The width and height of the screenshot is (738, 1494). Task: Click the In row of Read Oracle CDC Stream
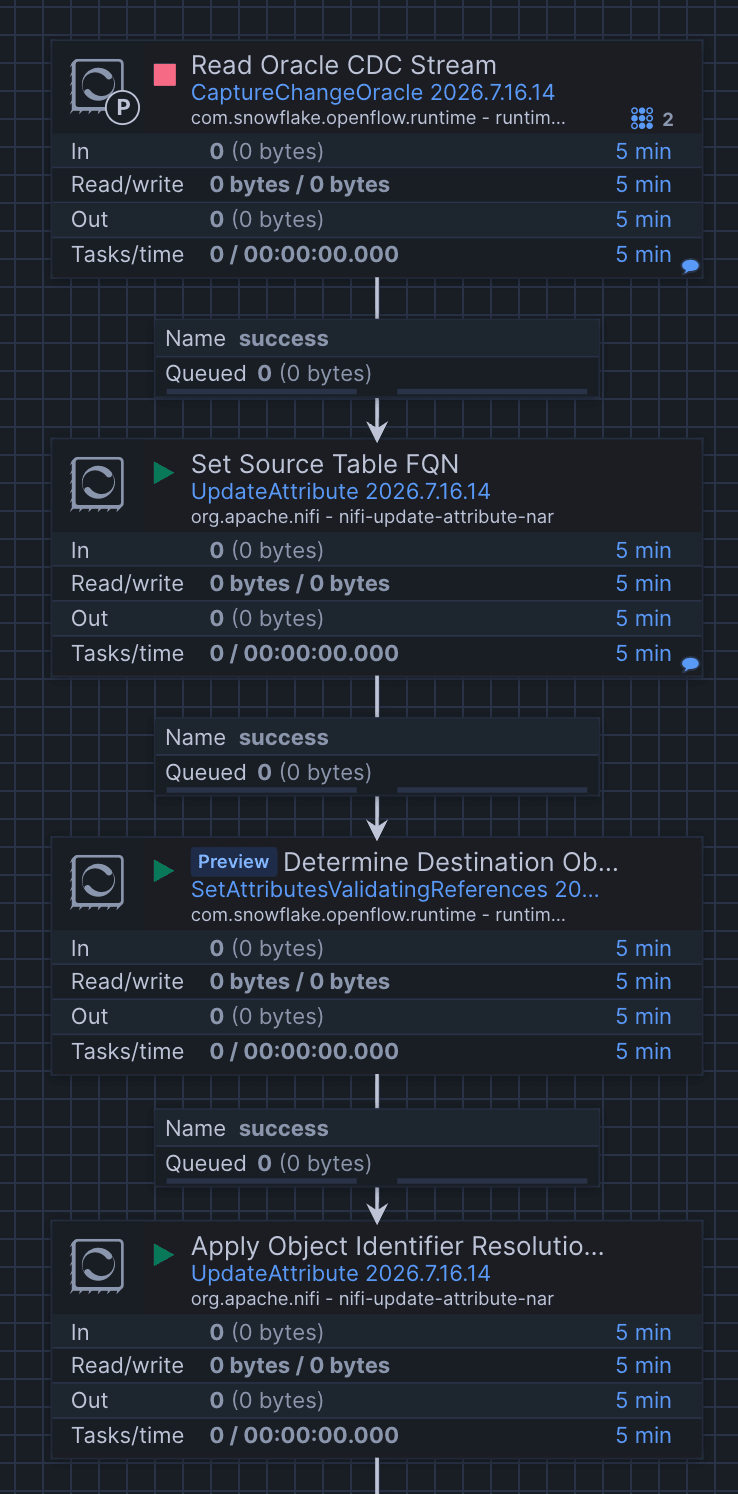click(x=377, y=151)
